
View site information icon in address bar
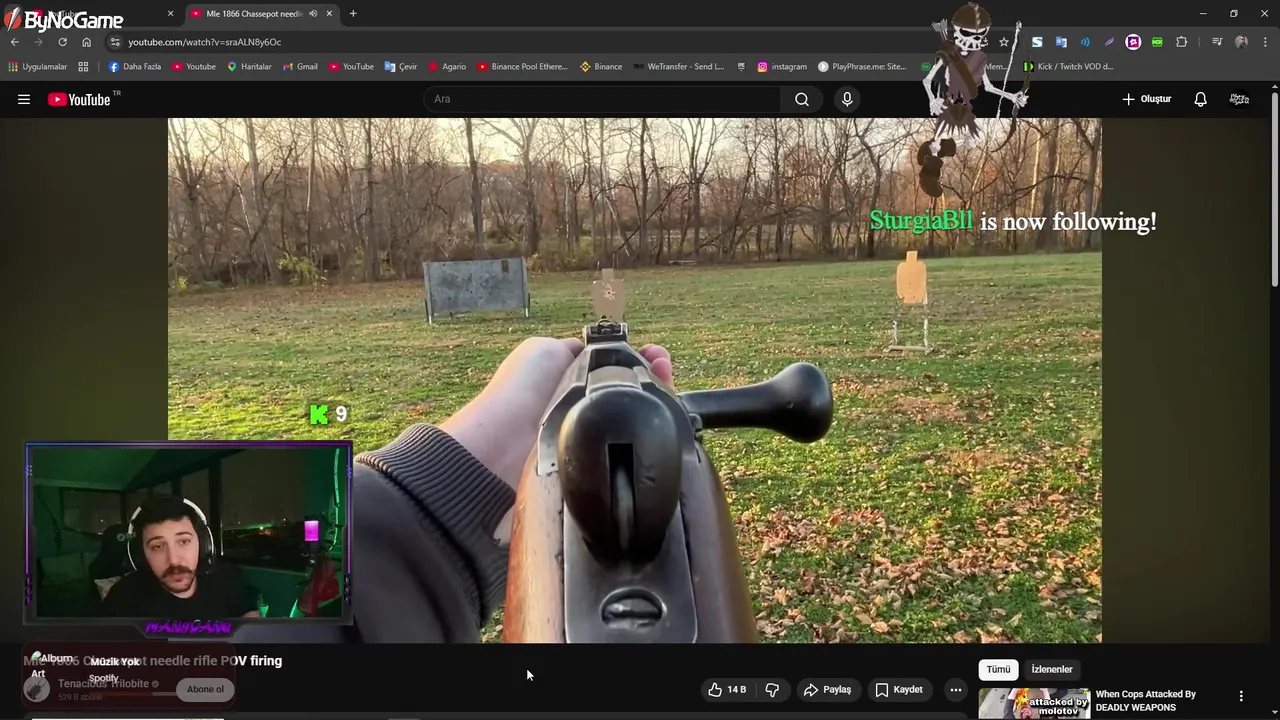[115, 42]
